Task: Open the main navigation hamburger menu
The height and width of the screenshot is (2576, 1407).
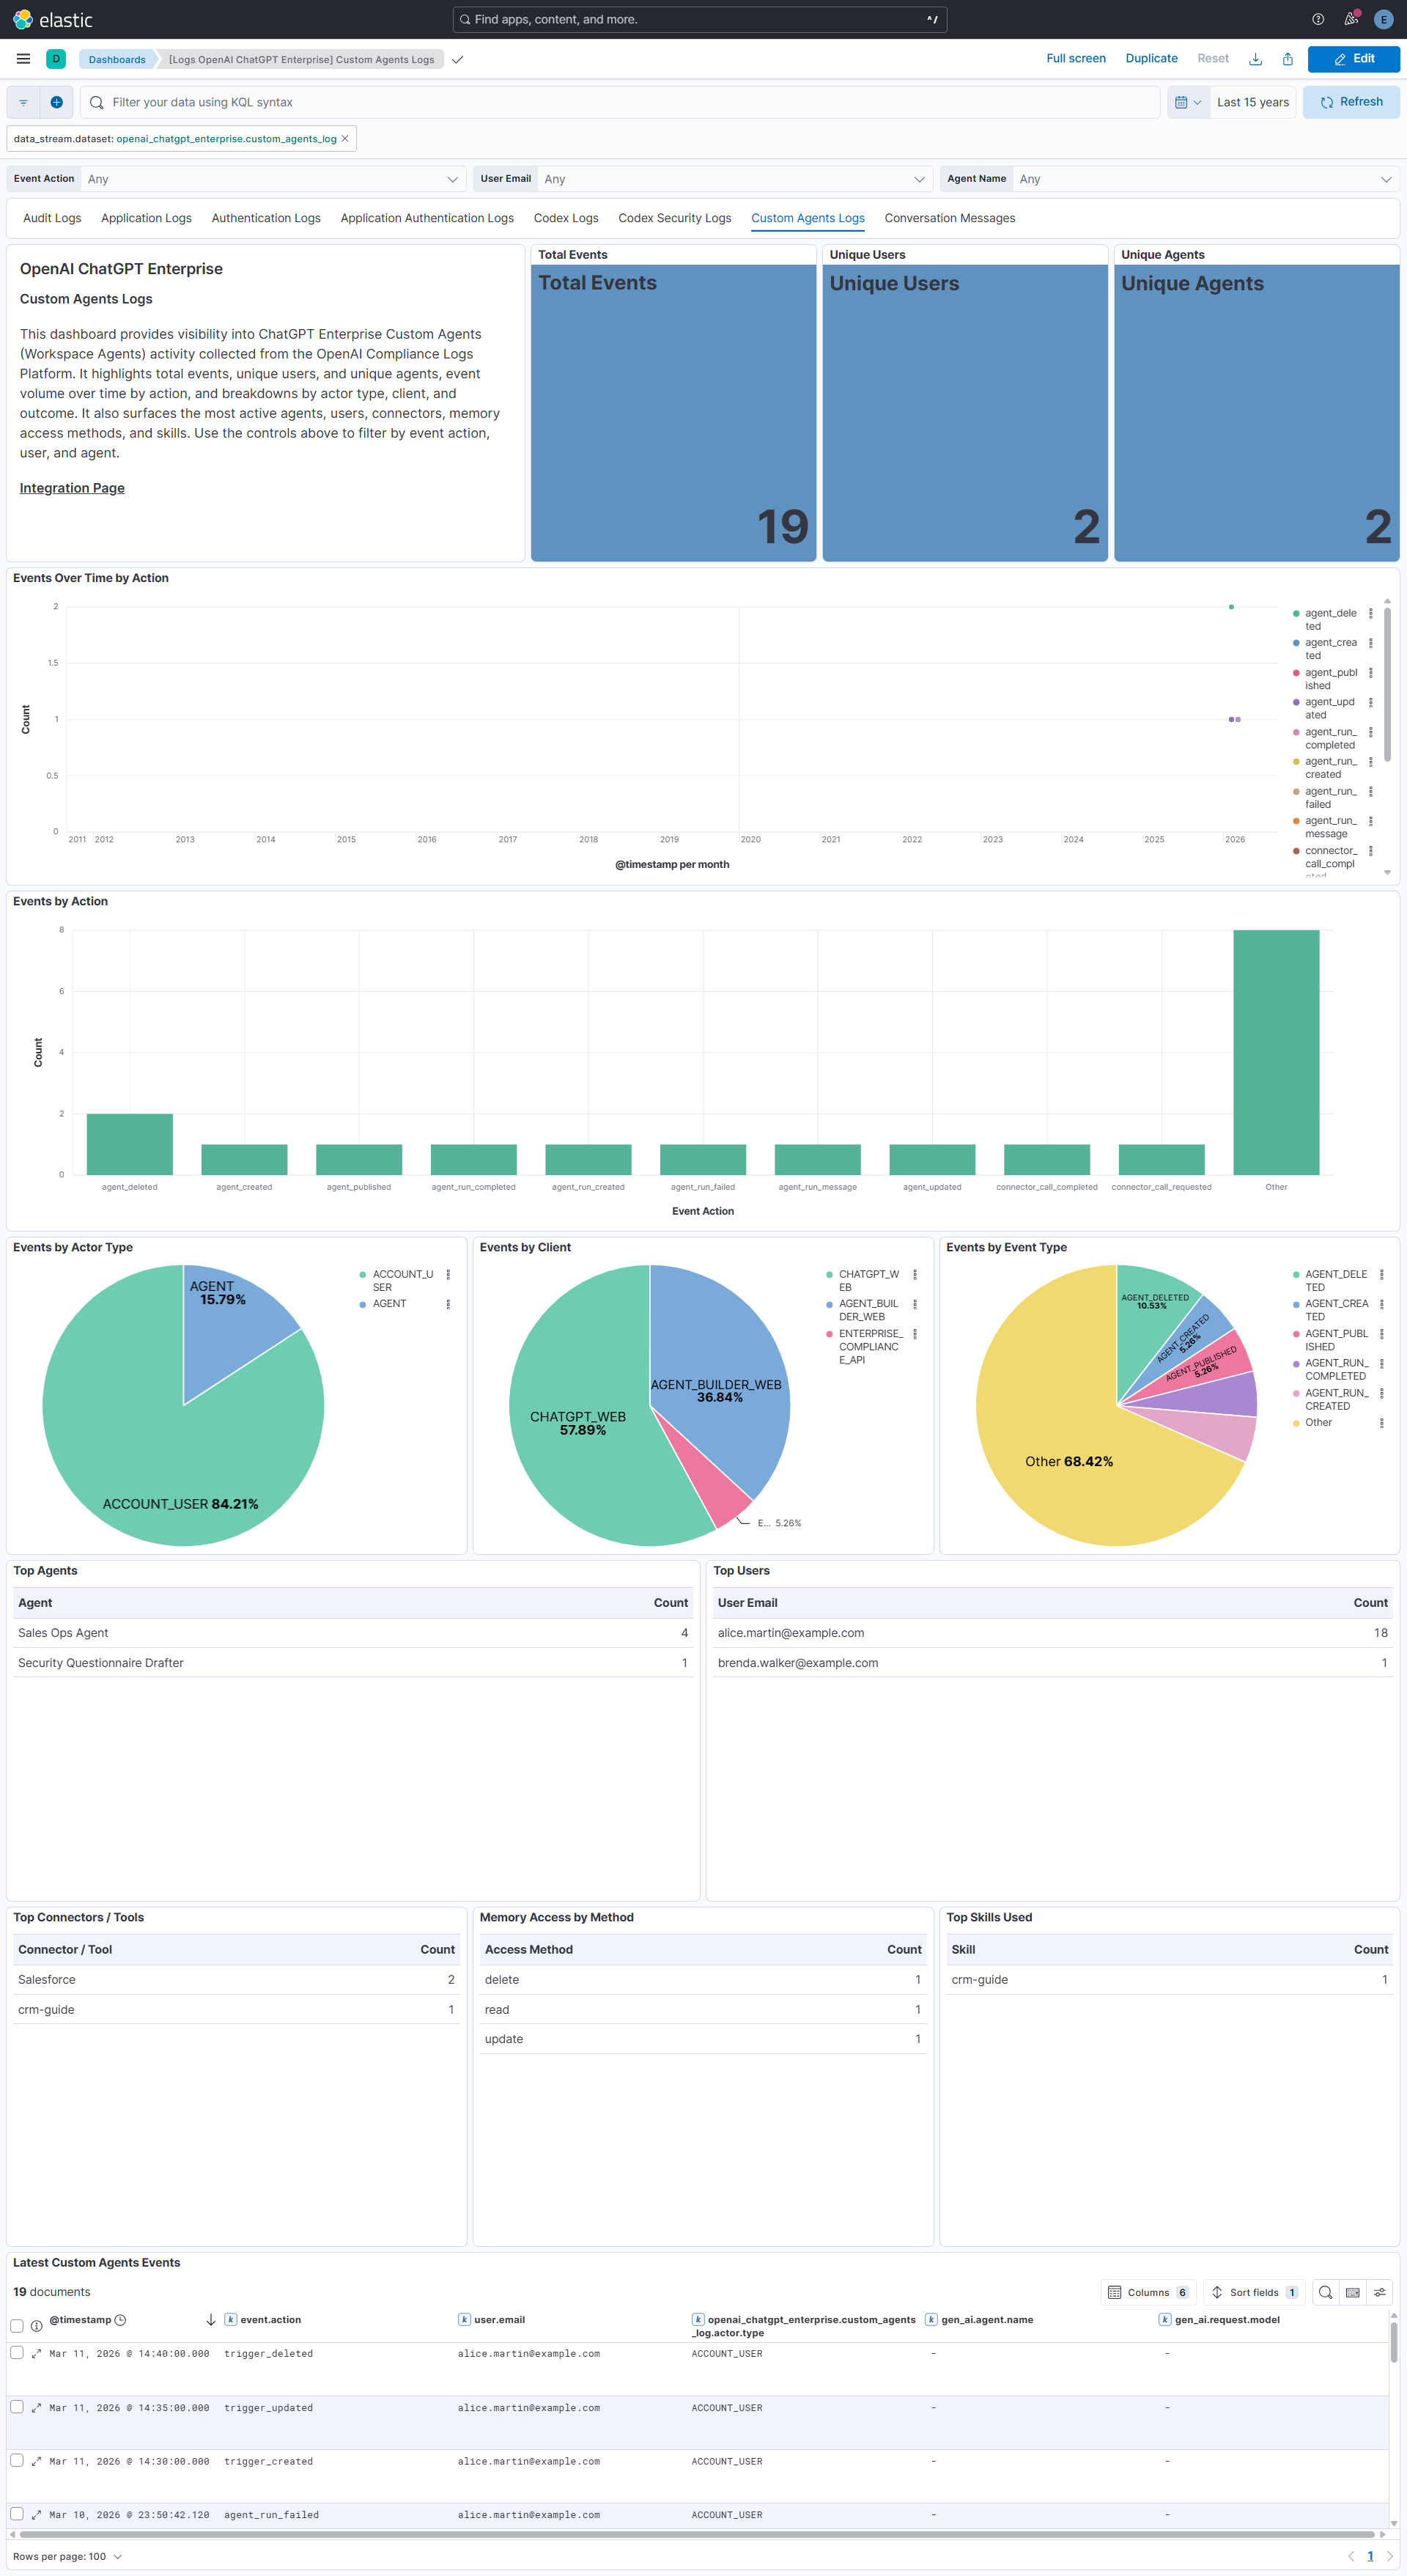Action: pos(23,59)
